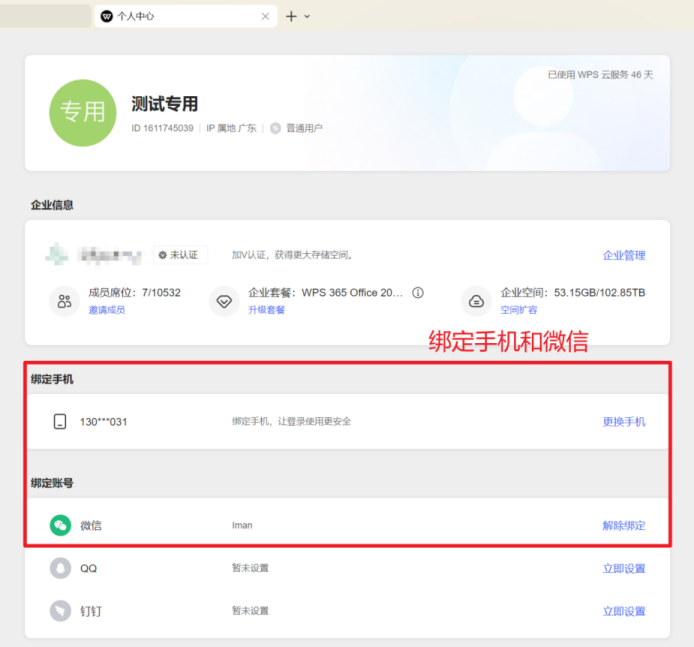Click the 邀请成员 link
This screenshot has width=694, height=647.
(107, 310)
